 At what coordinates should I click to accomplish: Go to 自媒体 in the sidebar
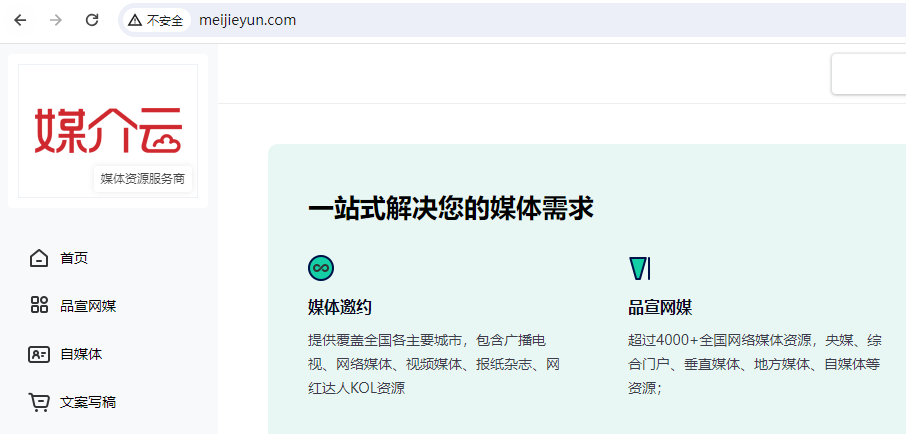[81, 354]
